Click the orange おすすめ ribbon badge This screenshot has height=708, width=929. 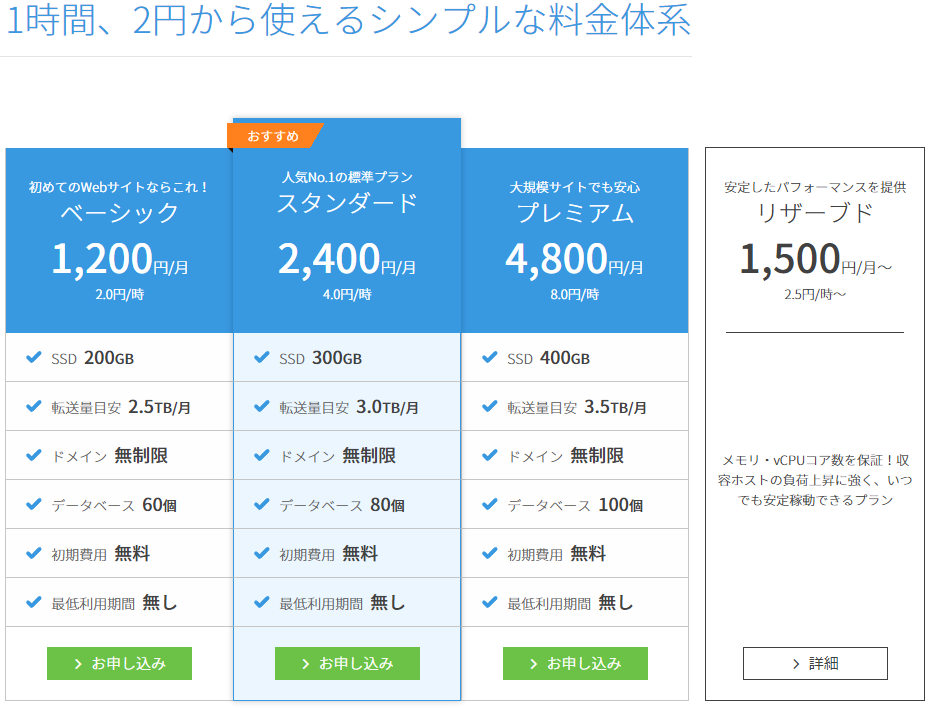[x=274, y=136]
